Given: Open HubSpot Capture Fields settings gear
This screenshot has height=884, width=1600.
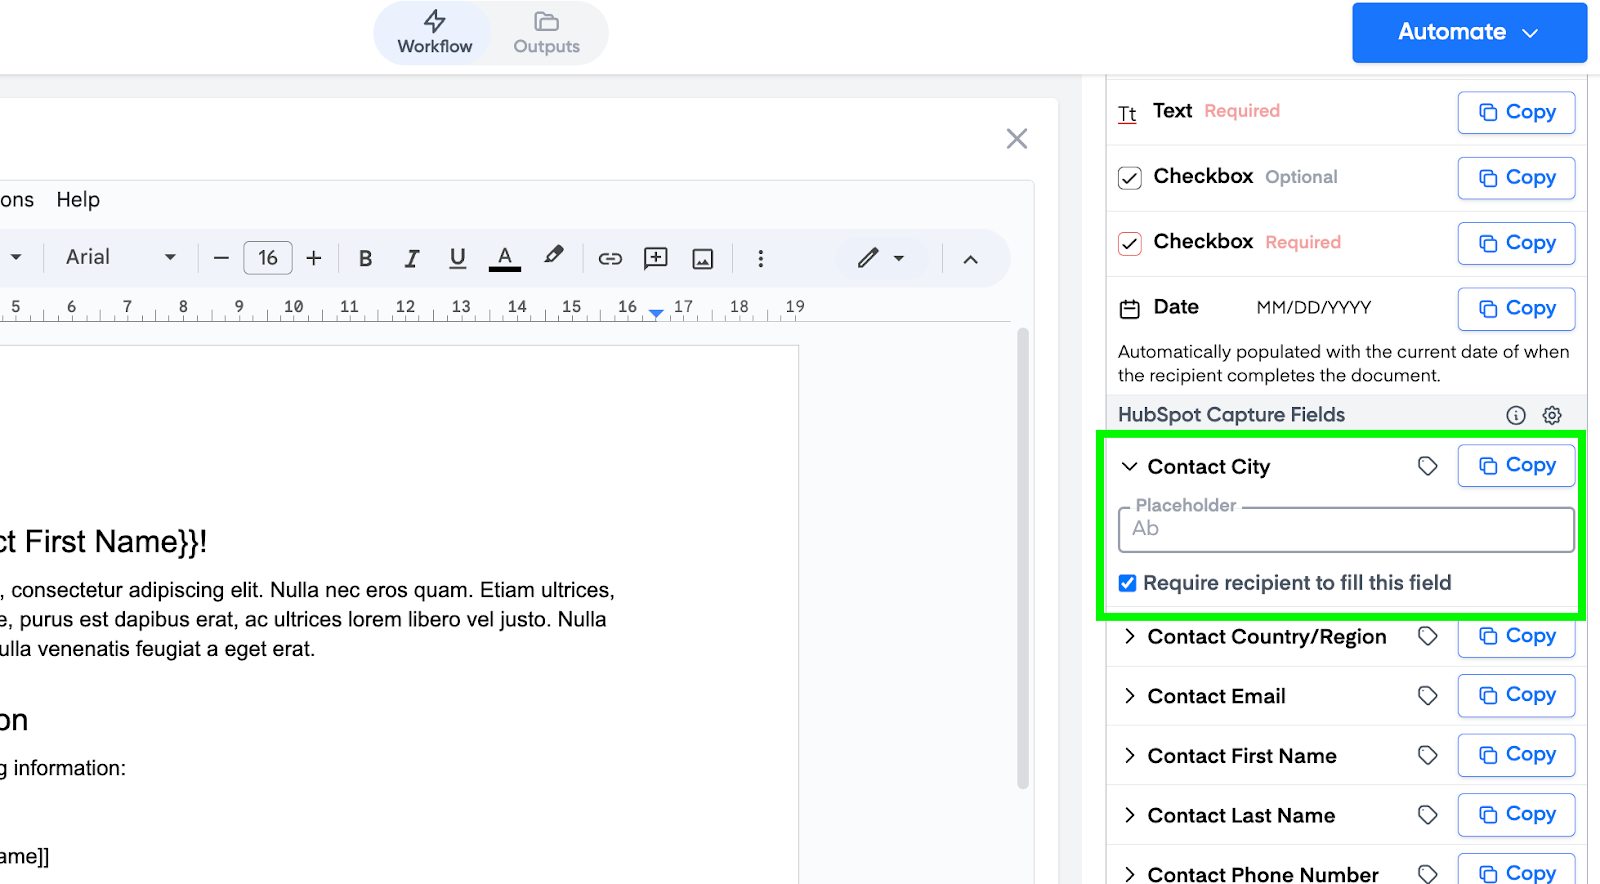Looking at the screenshot, I should click(1552, 415).
